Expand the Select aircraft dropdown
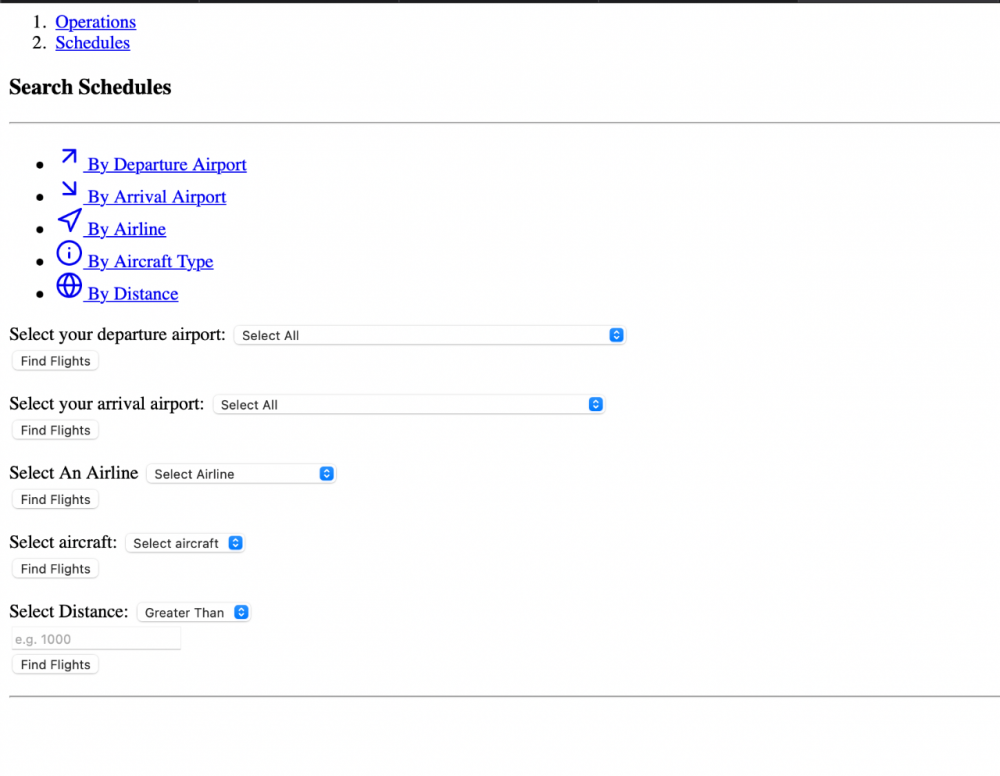The height and width of the screenshot is (776, 1000). [185, 543]
